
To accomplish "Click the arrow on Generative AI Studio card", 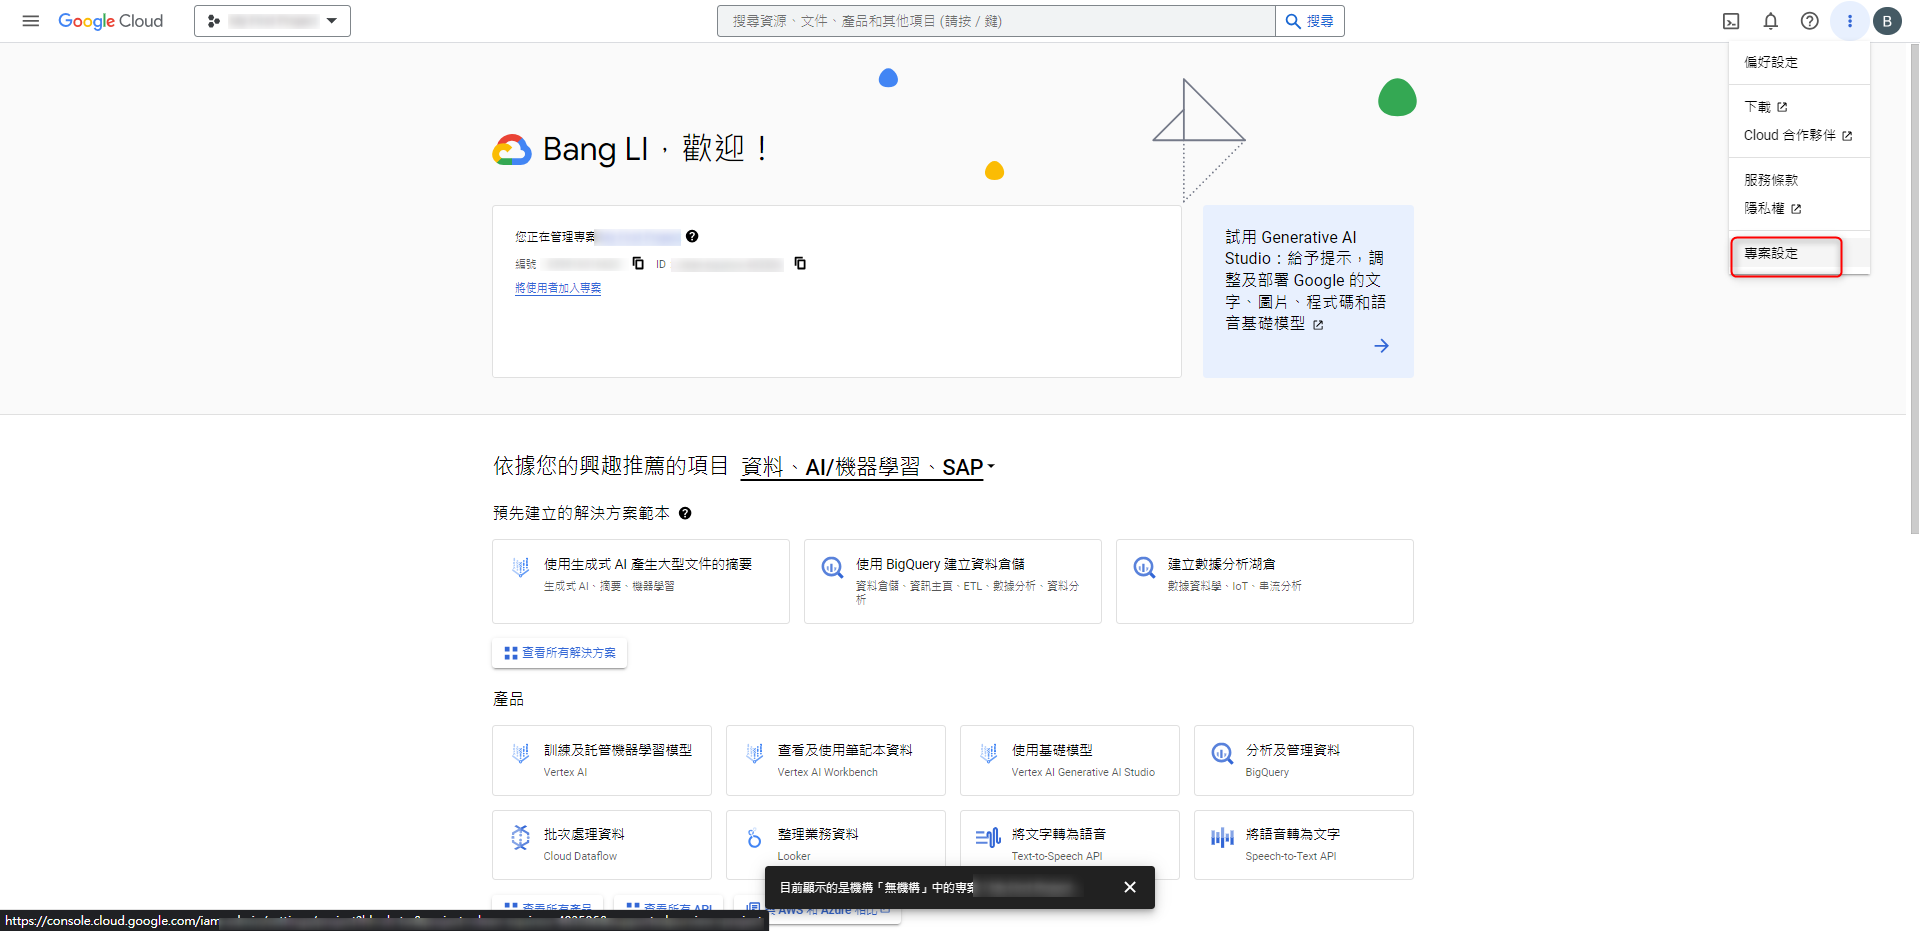I will click(1381, 346).
